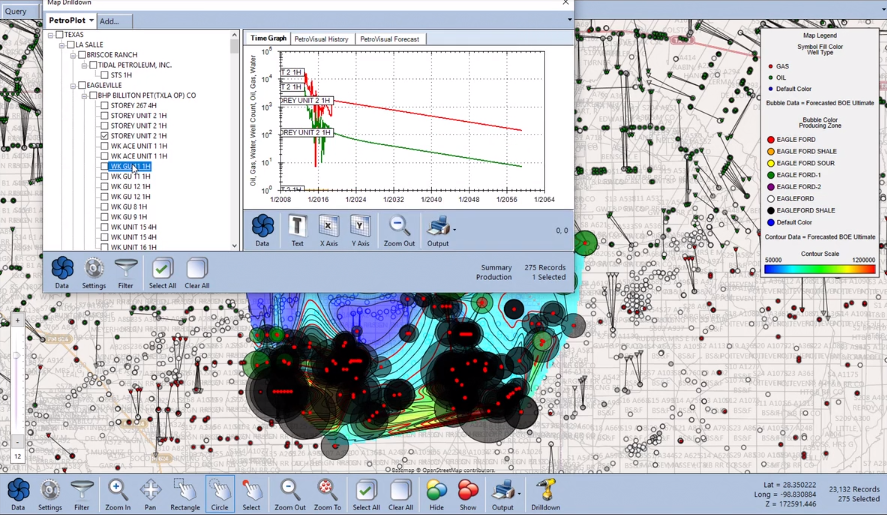Choose the Pan tool in map toolbar
The image size is (887, 515).
click(x=150, y=491)
